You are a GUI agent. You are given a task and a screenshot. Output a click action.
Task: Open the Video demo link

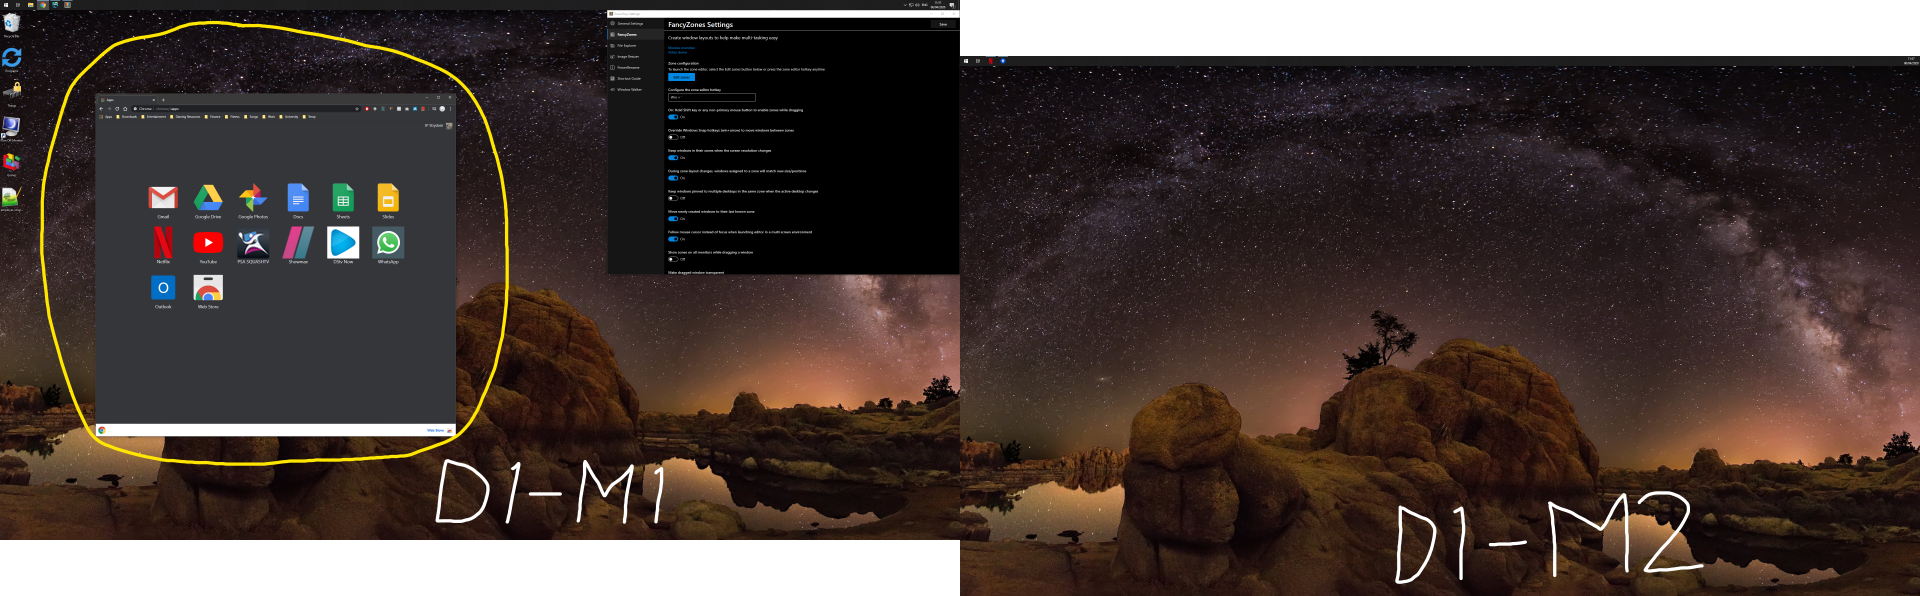pyautogui.click(x=677, y=52)
